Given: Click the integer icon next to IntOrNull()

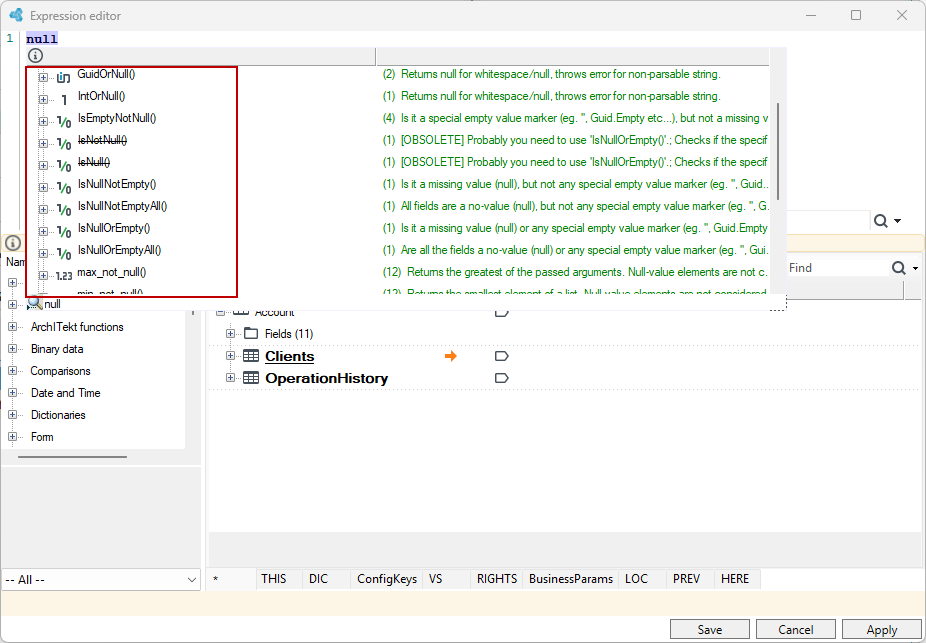Looking at the screenshot, I should point(64,99).
